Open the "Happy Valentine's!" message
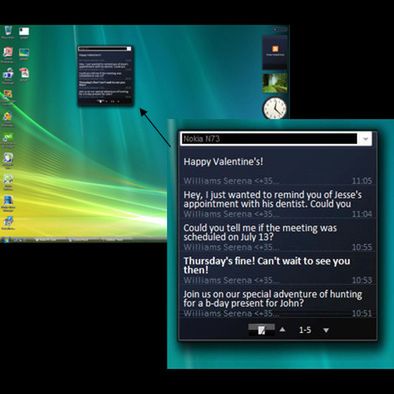The height and width of the screenshot is (394, 394). click(223, 162)
